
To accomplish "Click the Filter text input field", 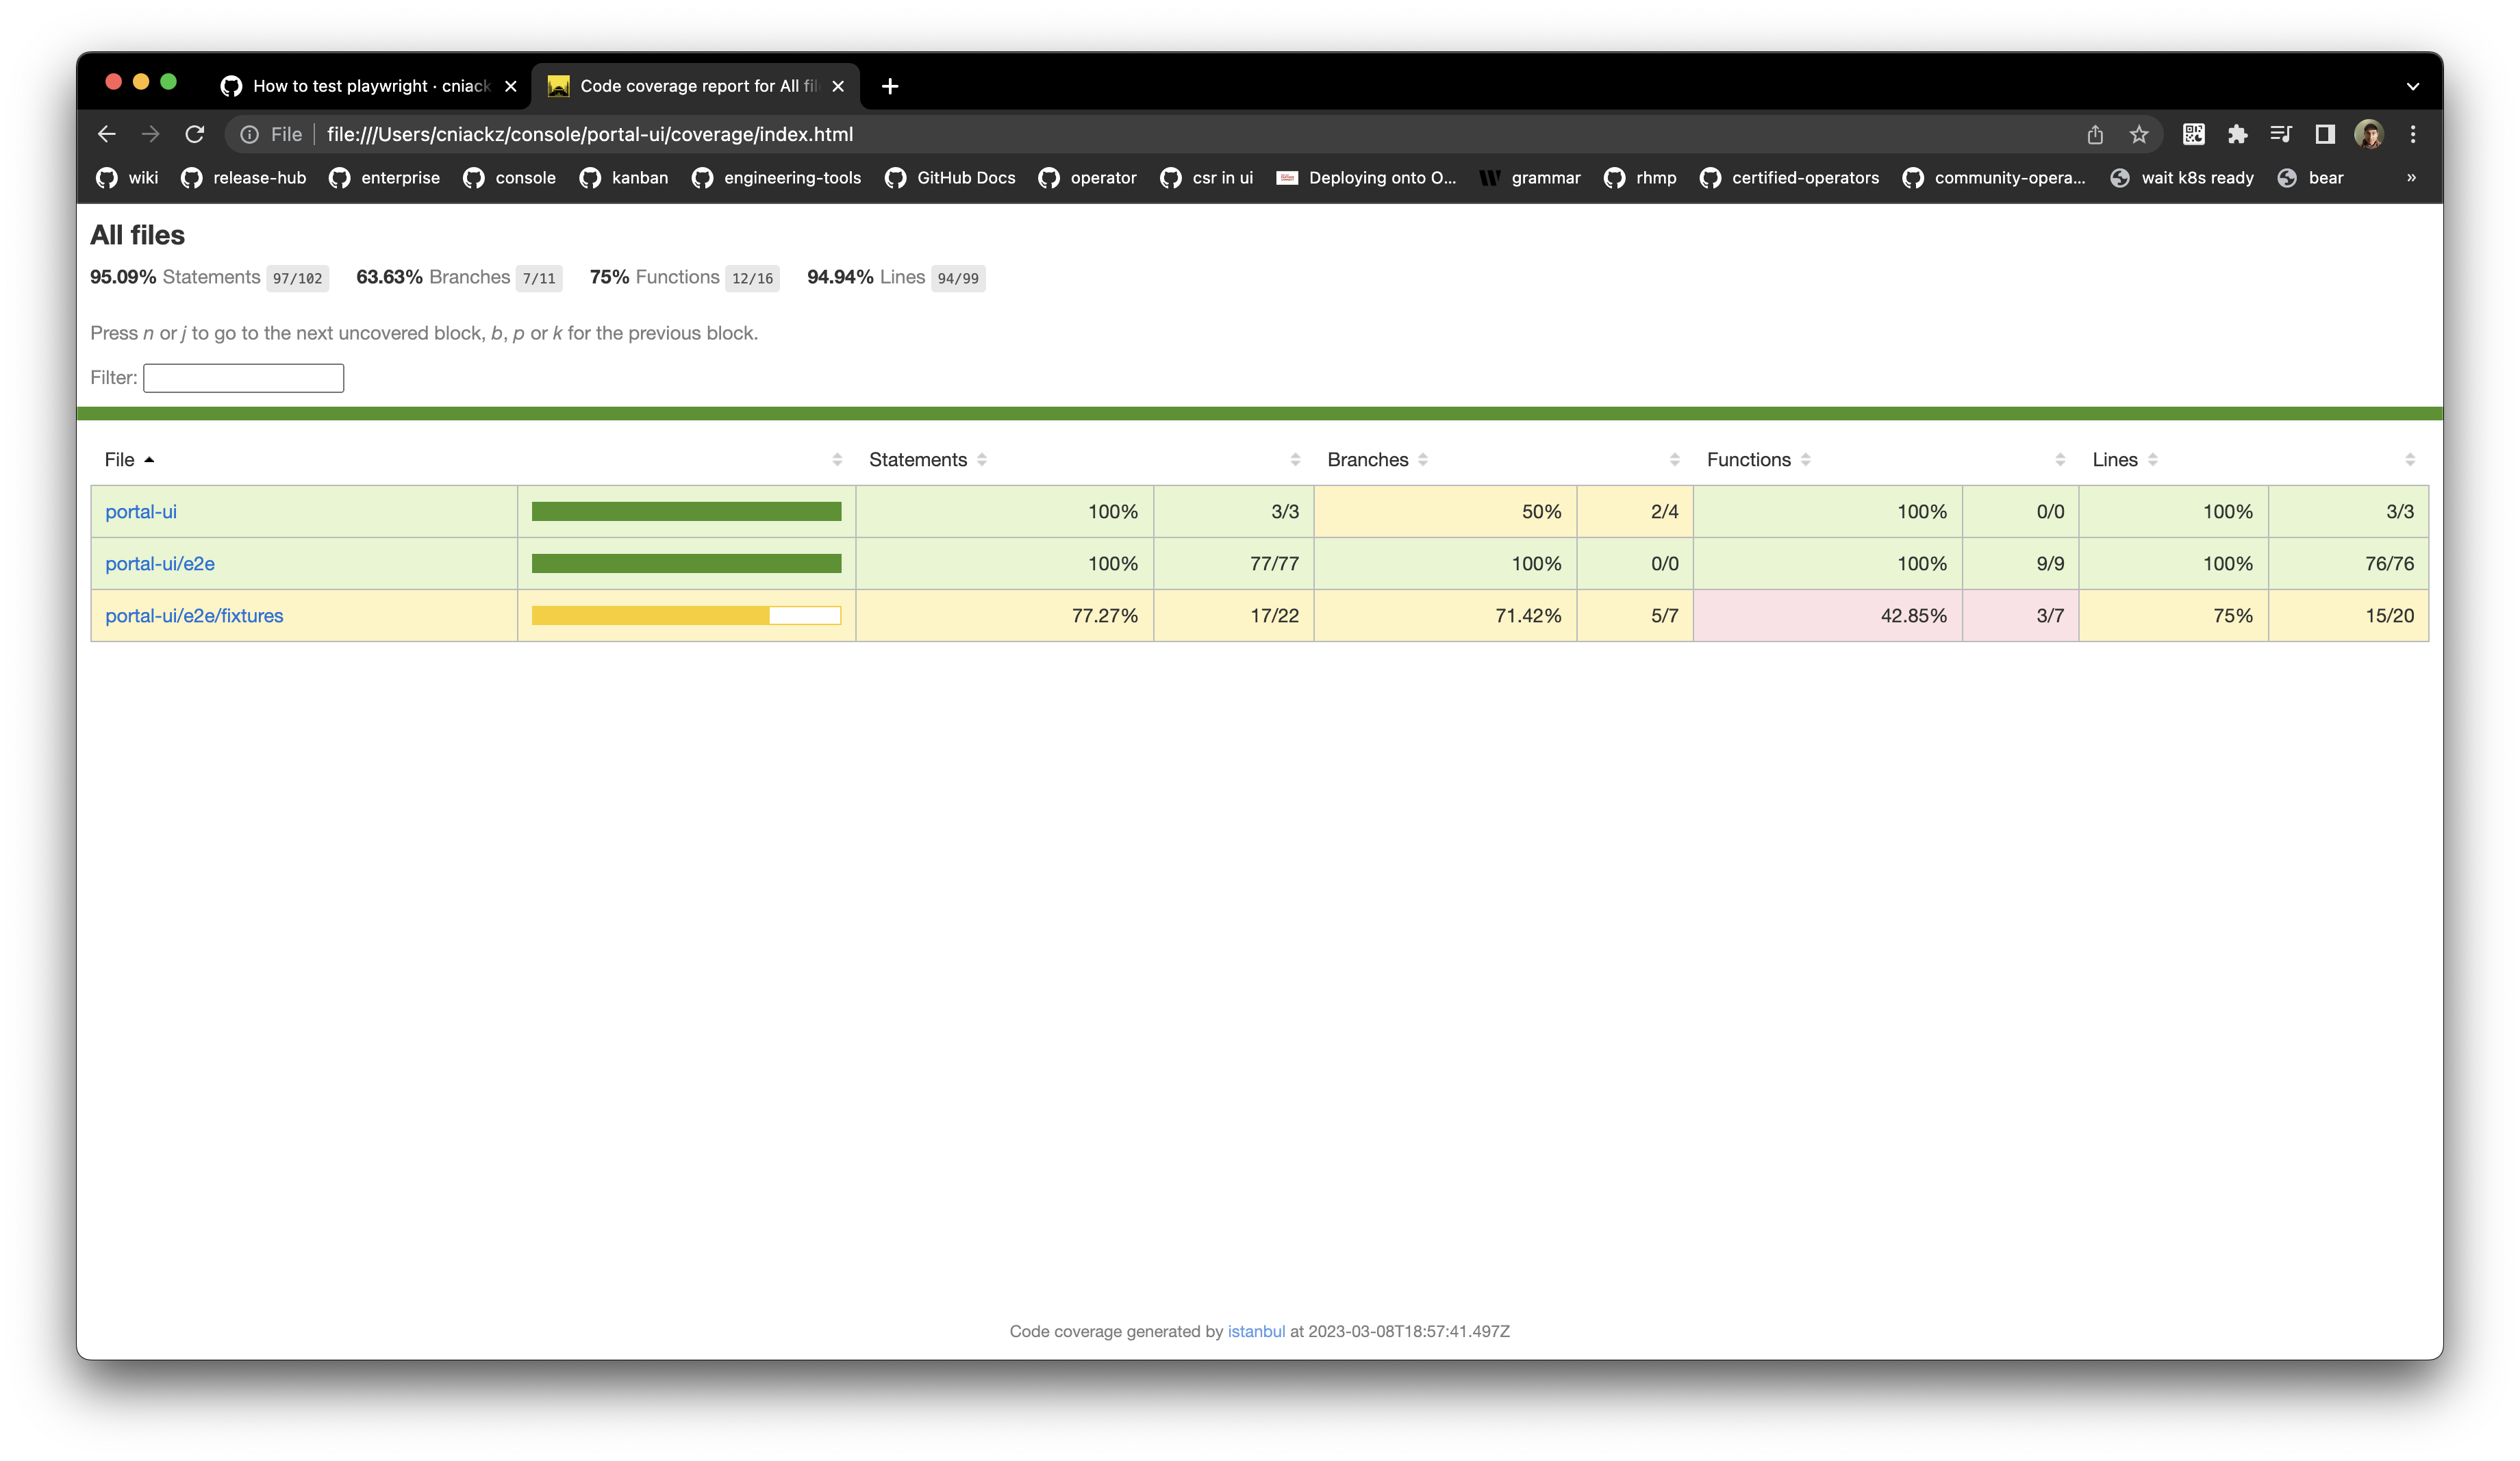I will point(243,378).
